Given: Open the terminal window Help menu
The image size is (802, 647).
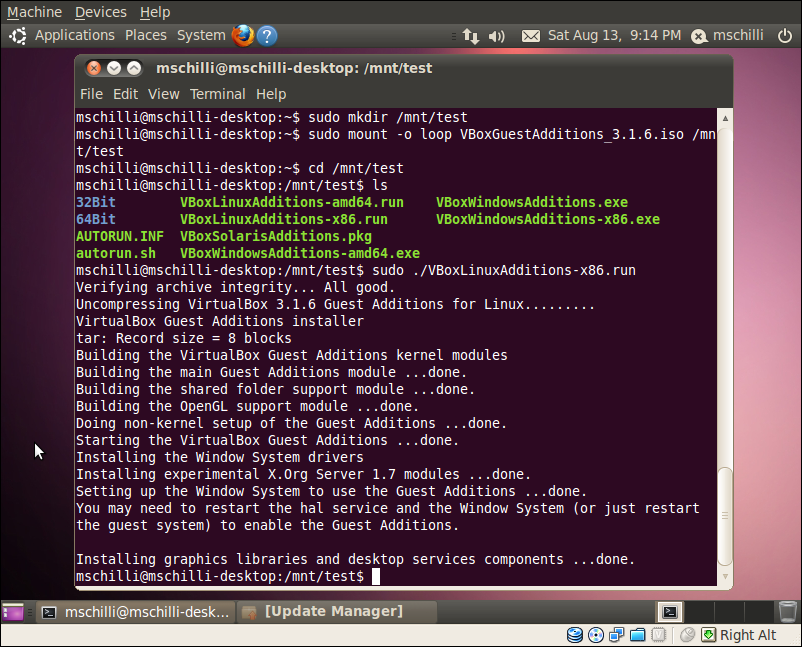Looking at the screenshot, I should pos(271,94).
